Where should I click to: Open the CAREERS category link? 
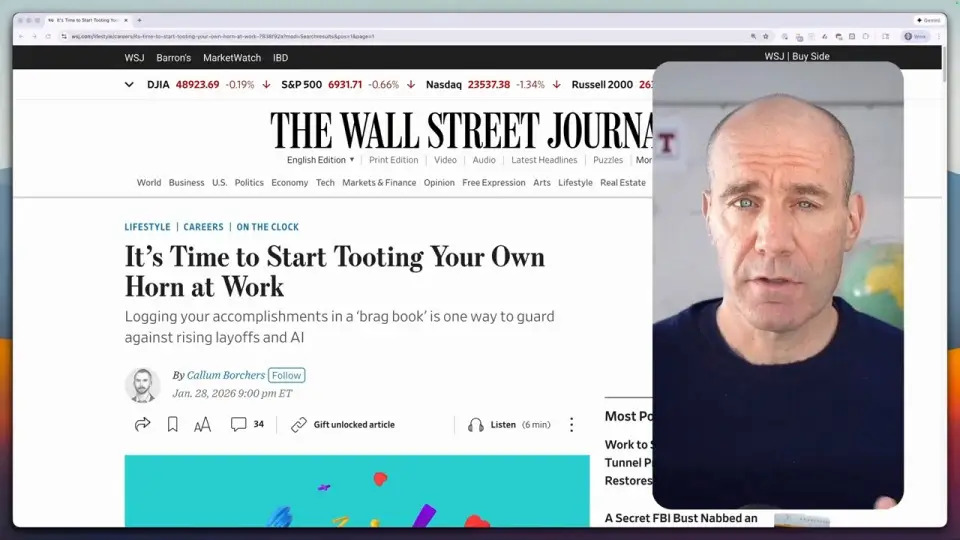click(203, 227)
